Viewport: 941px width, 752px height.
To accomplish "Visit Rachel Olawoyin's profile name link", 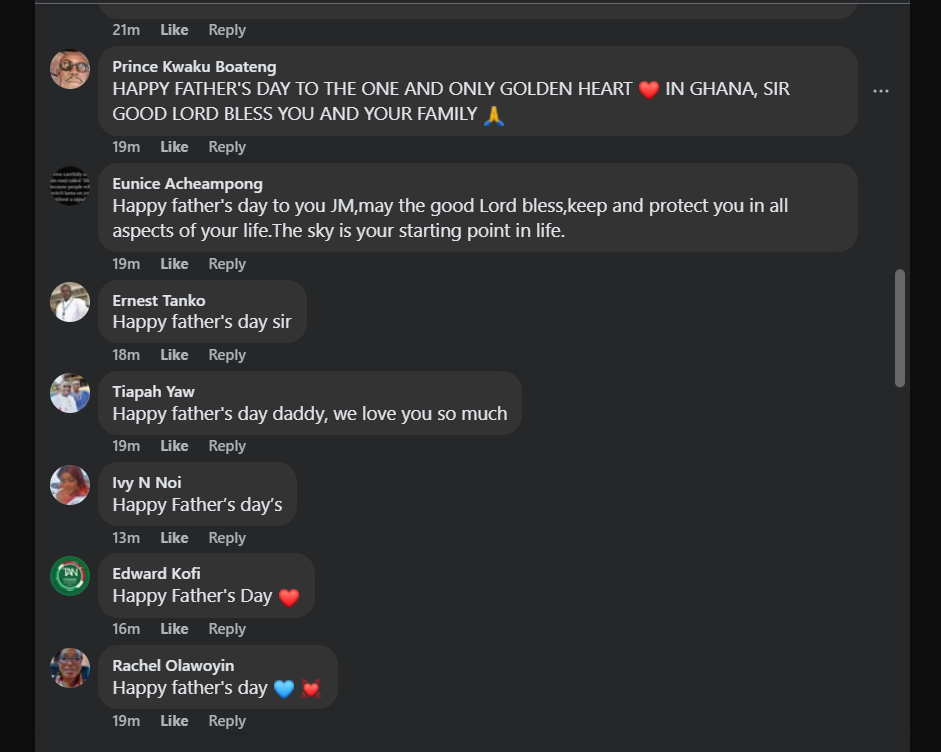I will [173, 666].
